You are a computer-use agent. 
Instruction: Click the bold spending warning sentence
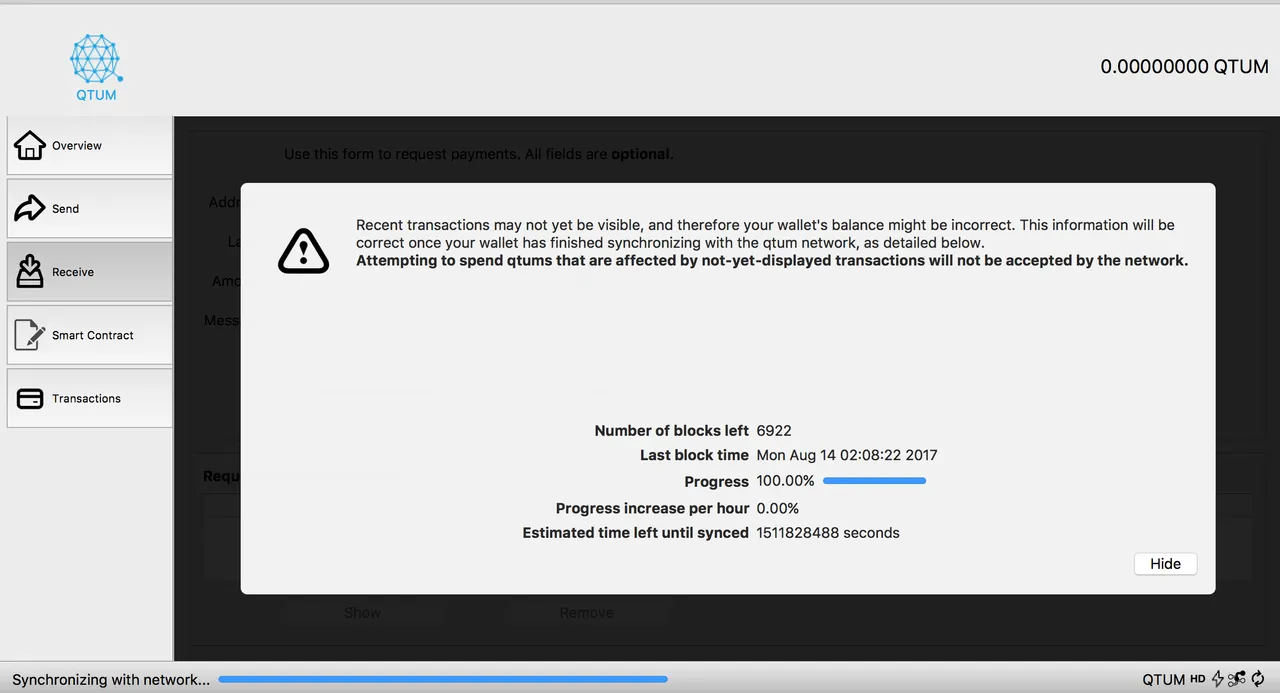[772, 261]
